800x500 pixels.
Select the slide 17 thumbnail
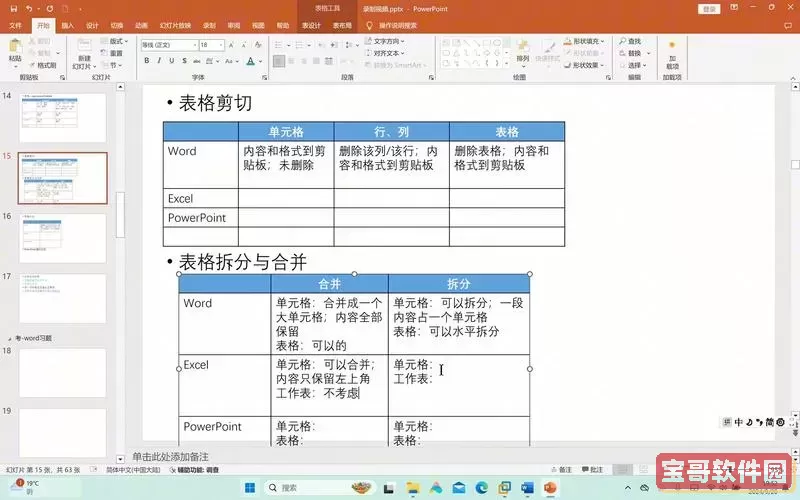(x=63, y=298)
